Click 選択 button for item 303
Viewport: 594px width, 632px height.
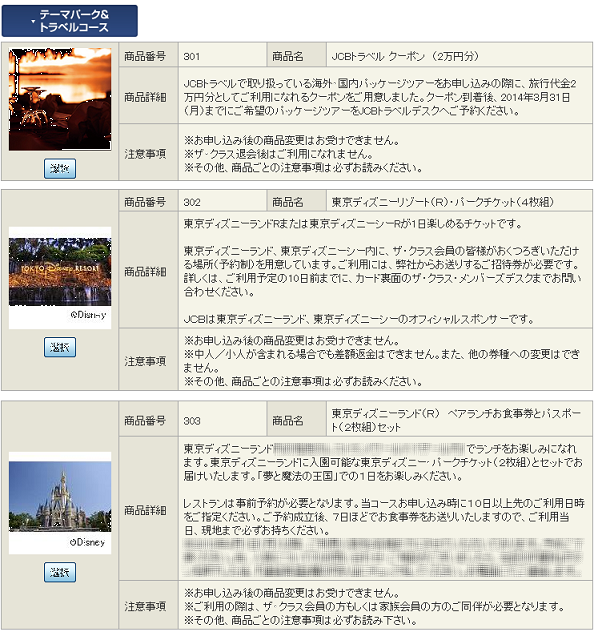click(60, 572)
